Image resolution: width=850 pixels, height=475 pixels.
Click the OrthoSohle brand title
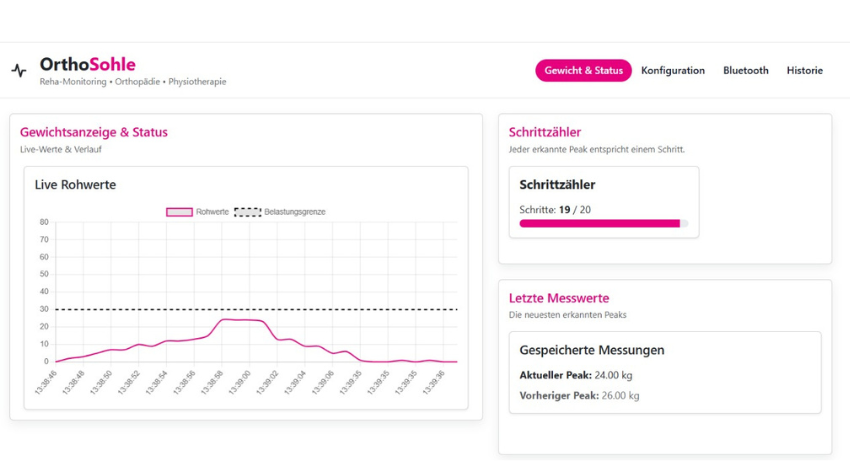tap(87, 65)
